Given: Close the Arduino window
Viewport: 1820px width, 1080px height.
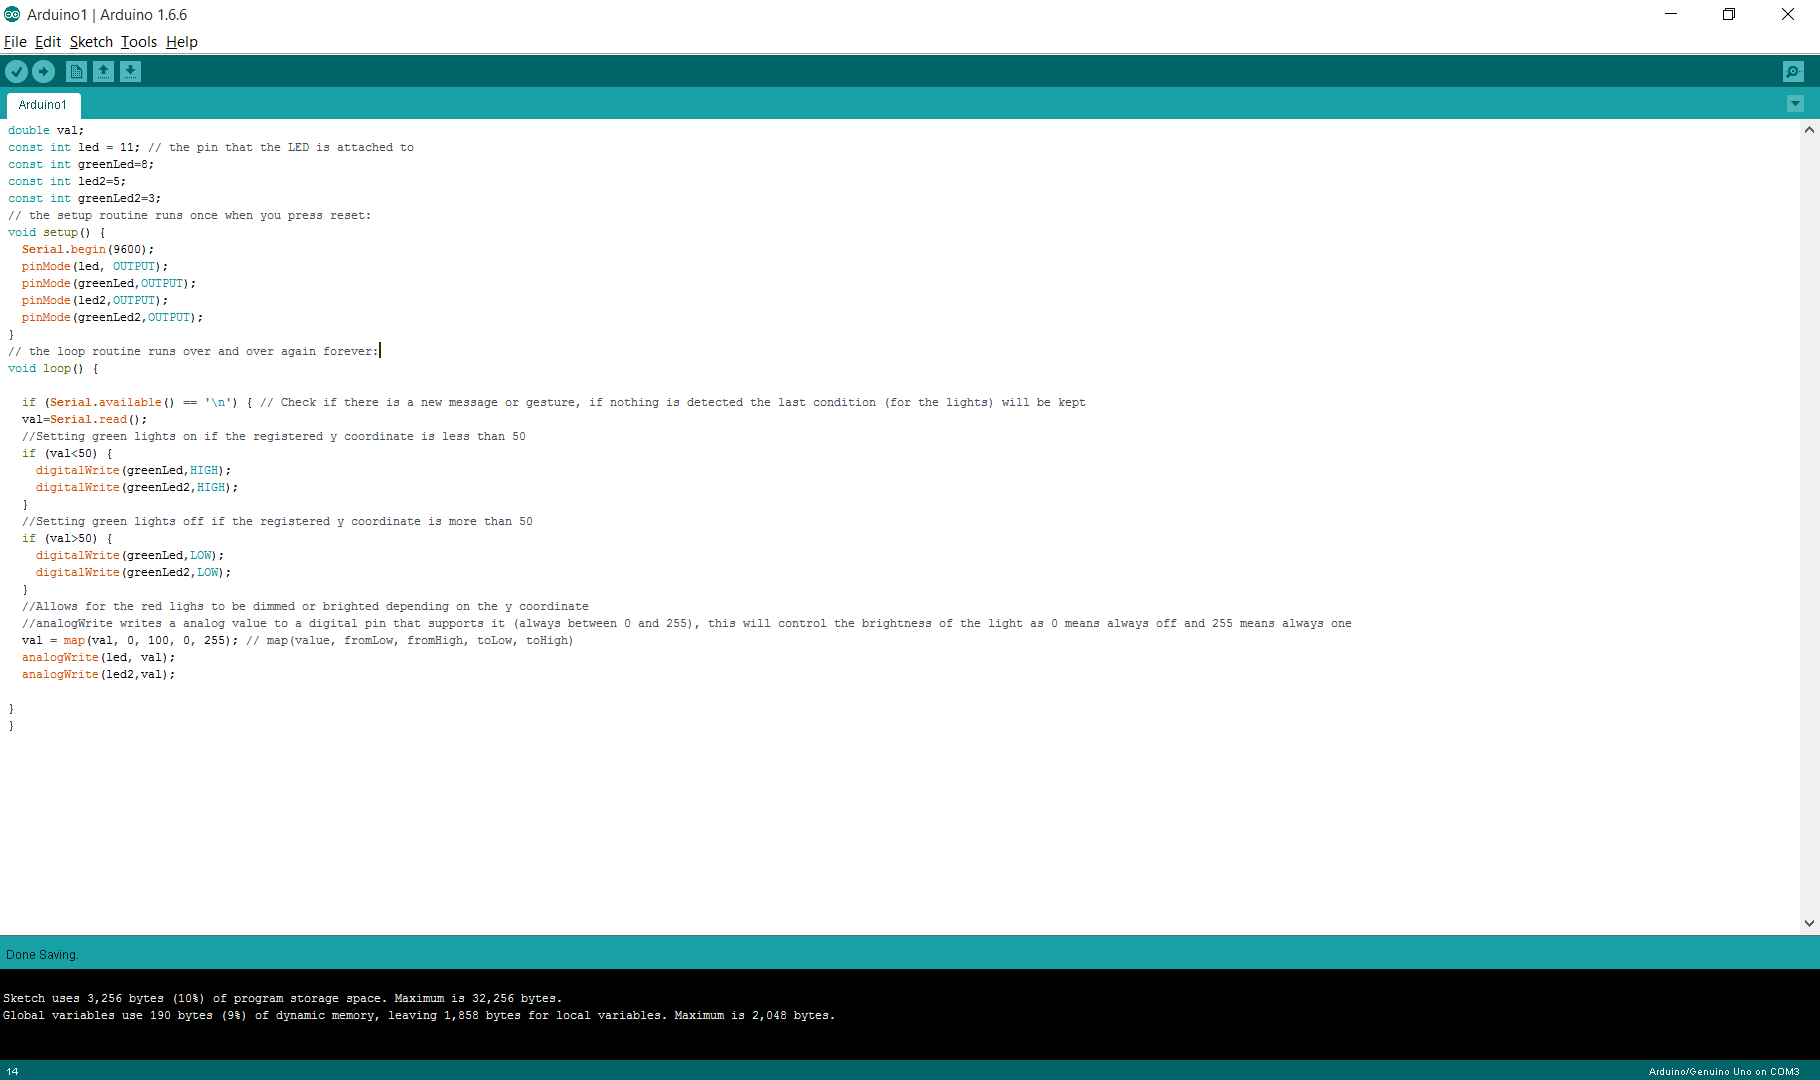Looking at the screenshot, I should pyautogui.click(x=1788, y=14).
